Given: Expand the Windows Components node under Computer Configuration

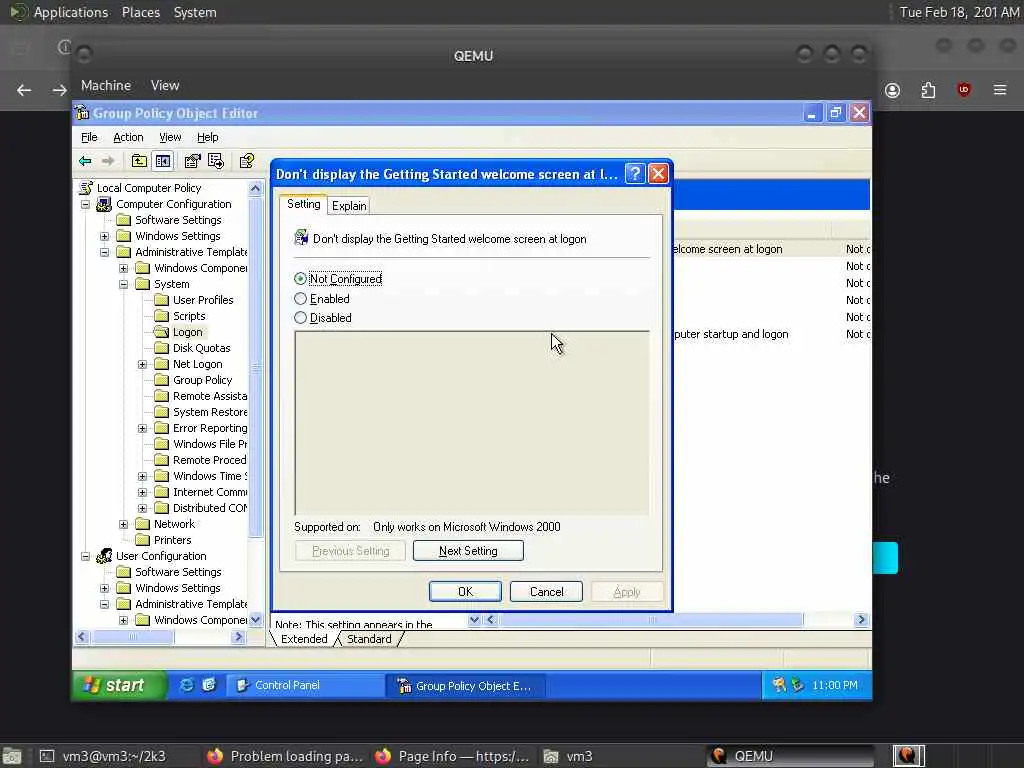Looking at the screenshot, I should tap(123, 268).
